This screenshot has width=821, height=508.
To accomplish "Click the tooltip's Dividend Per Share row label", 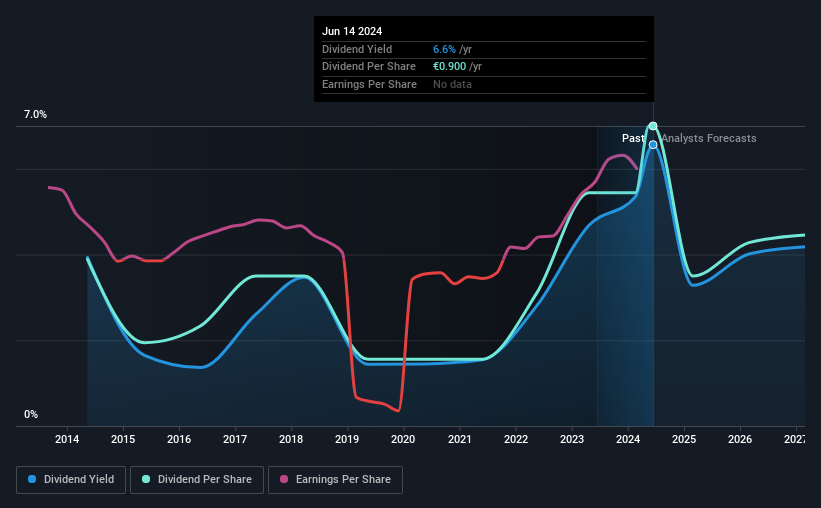I will [x=369, y=67].
